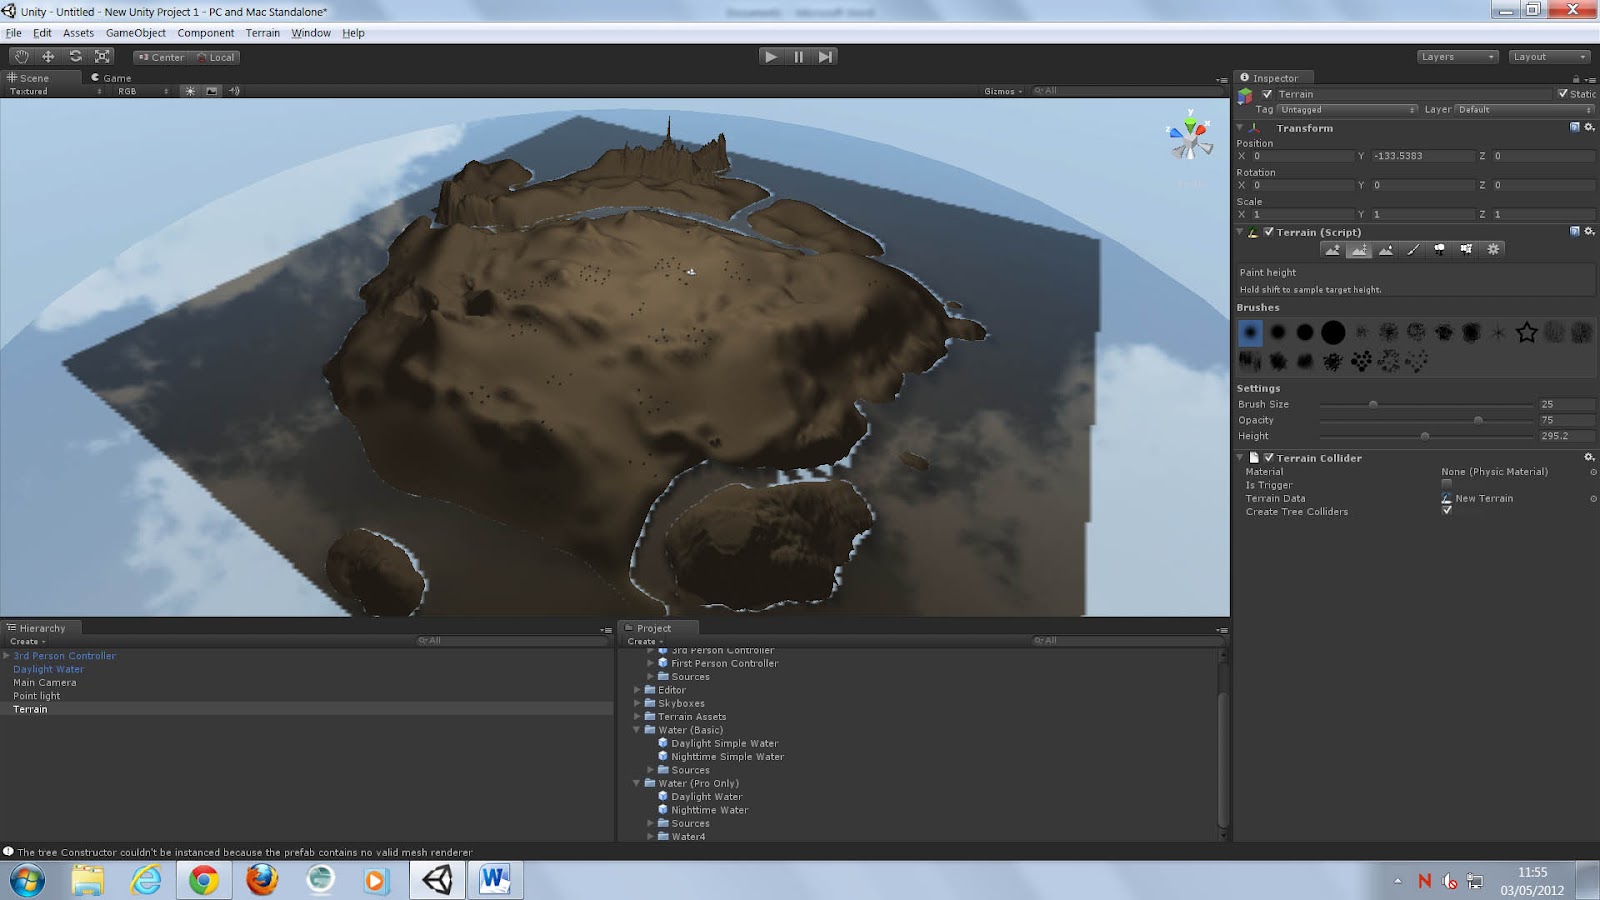1600x900 pixels.
Task: Select the Raise/Lower Terrain tool
Action: tap(1333, 249)
